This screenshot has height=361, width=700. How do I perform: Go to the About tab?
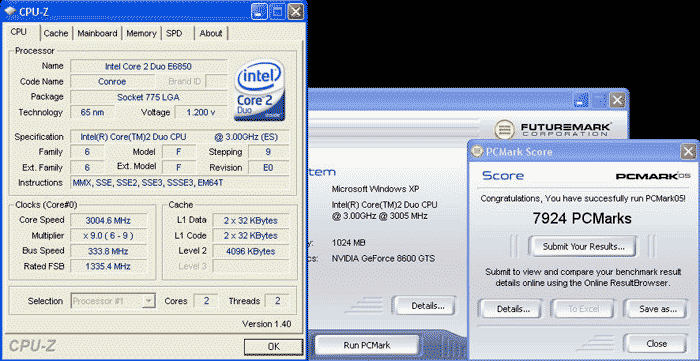click(211, 33)
